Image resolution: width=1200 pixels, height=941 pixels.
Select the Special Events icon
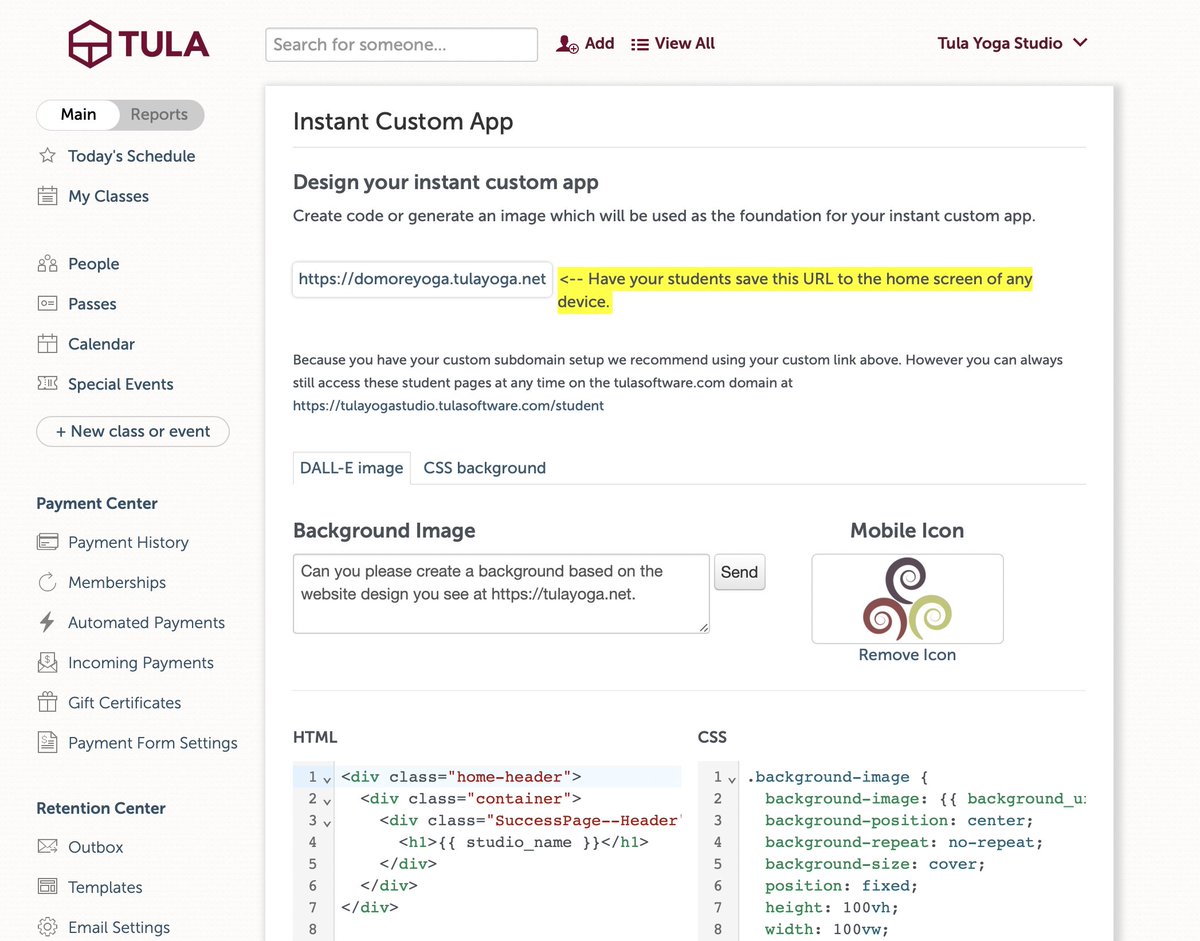(x=47, y=383)
